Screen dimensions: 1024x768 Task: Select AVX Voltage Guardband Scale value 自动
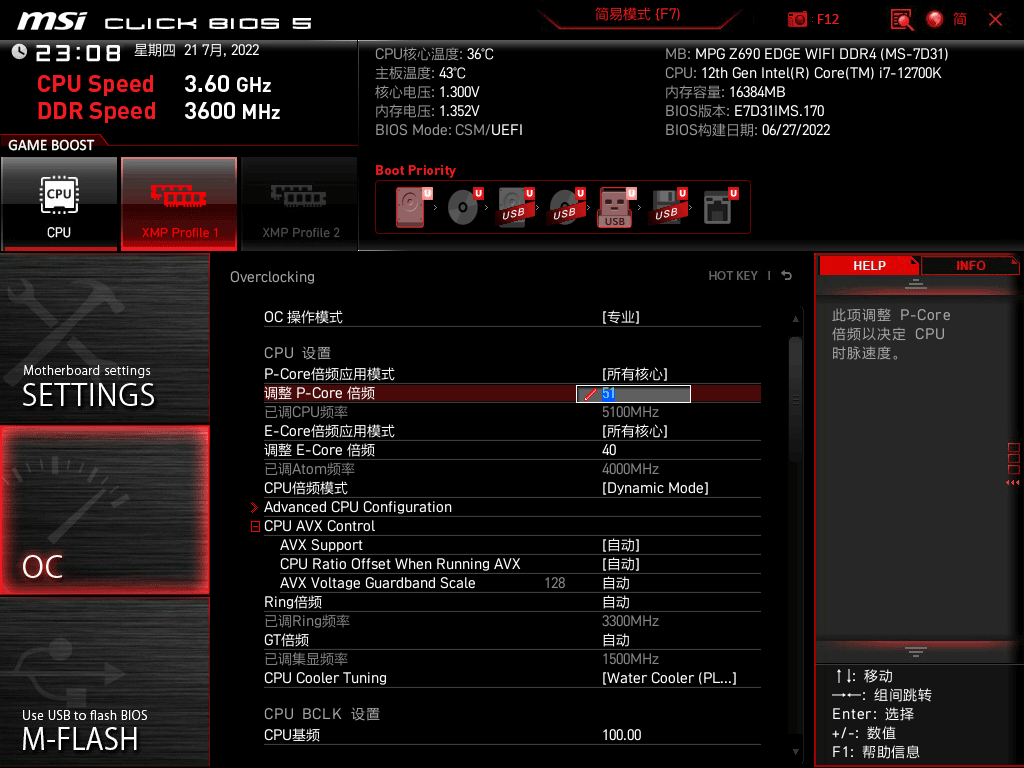click(x=616, y=583)
